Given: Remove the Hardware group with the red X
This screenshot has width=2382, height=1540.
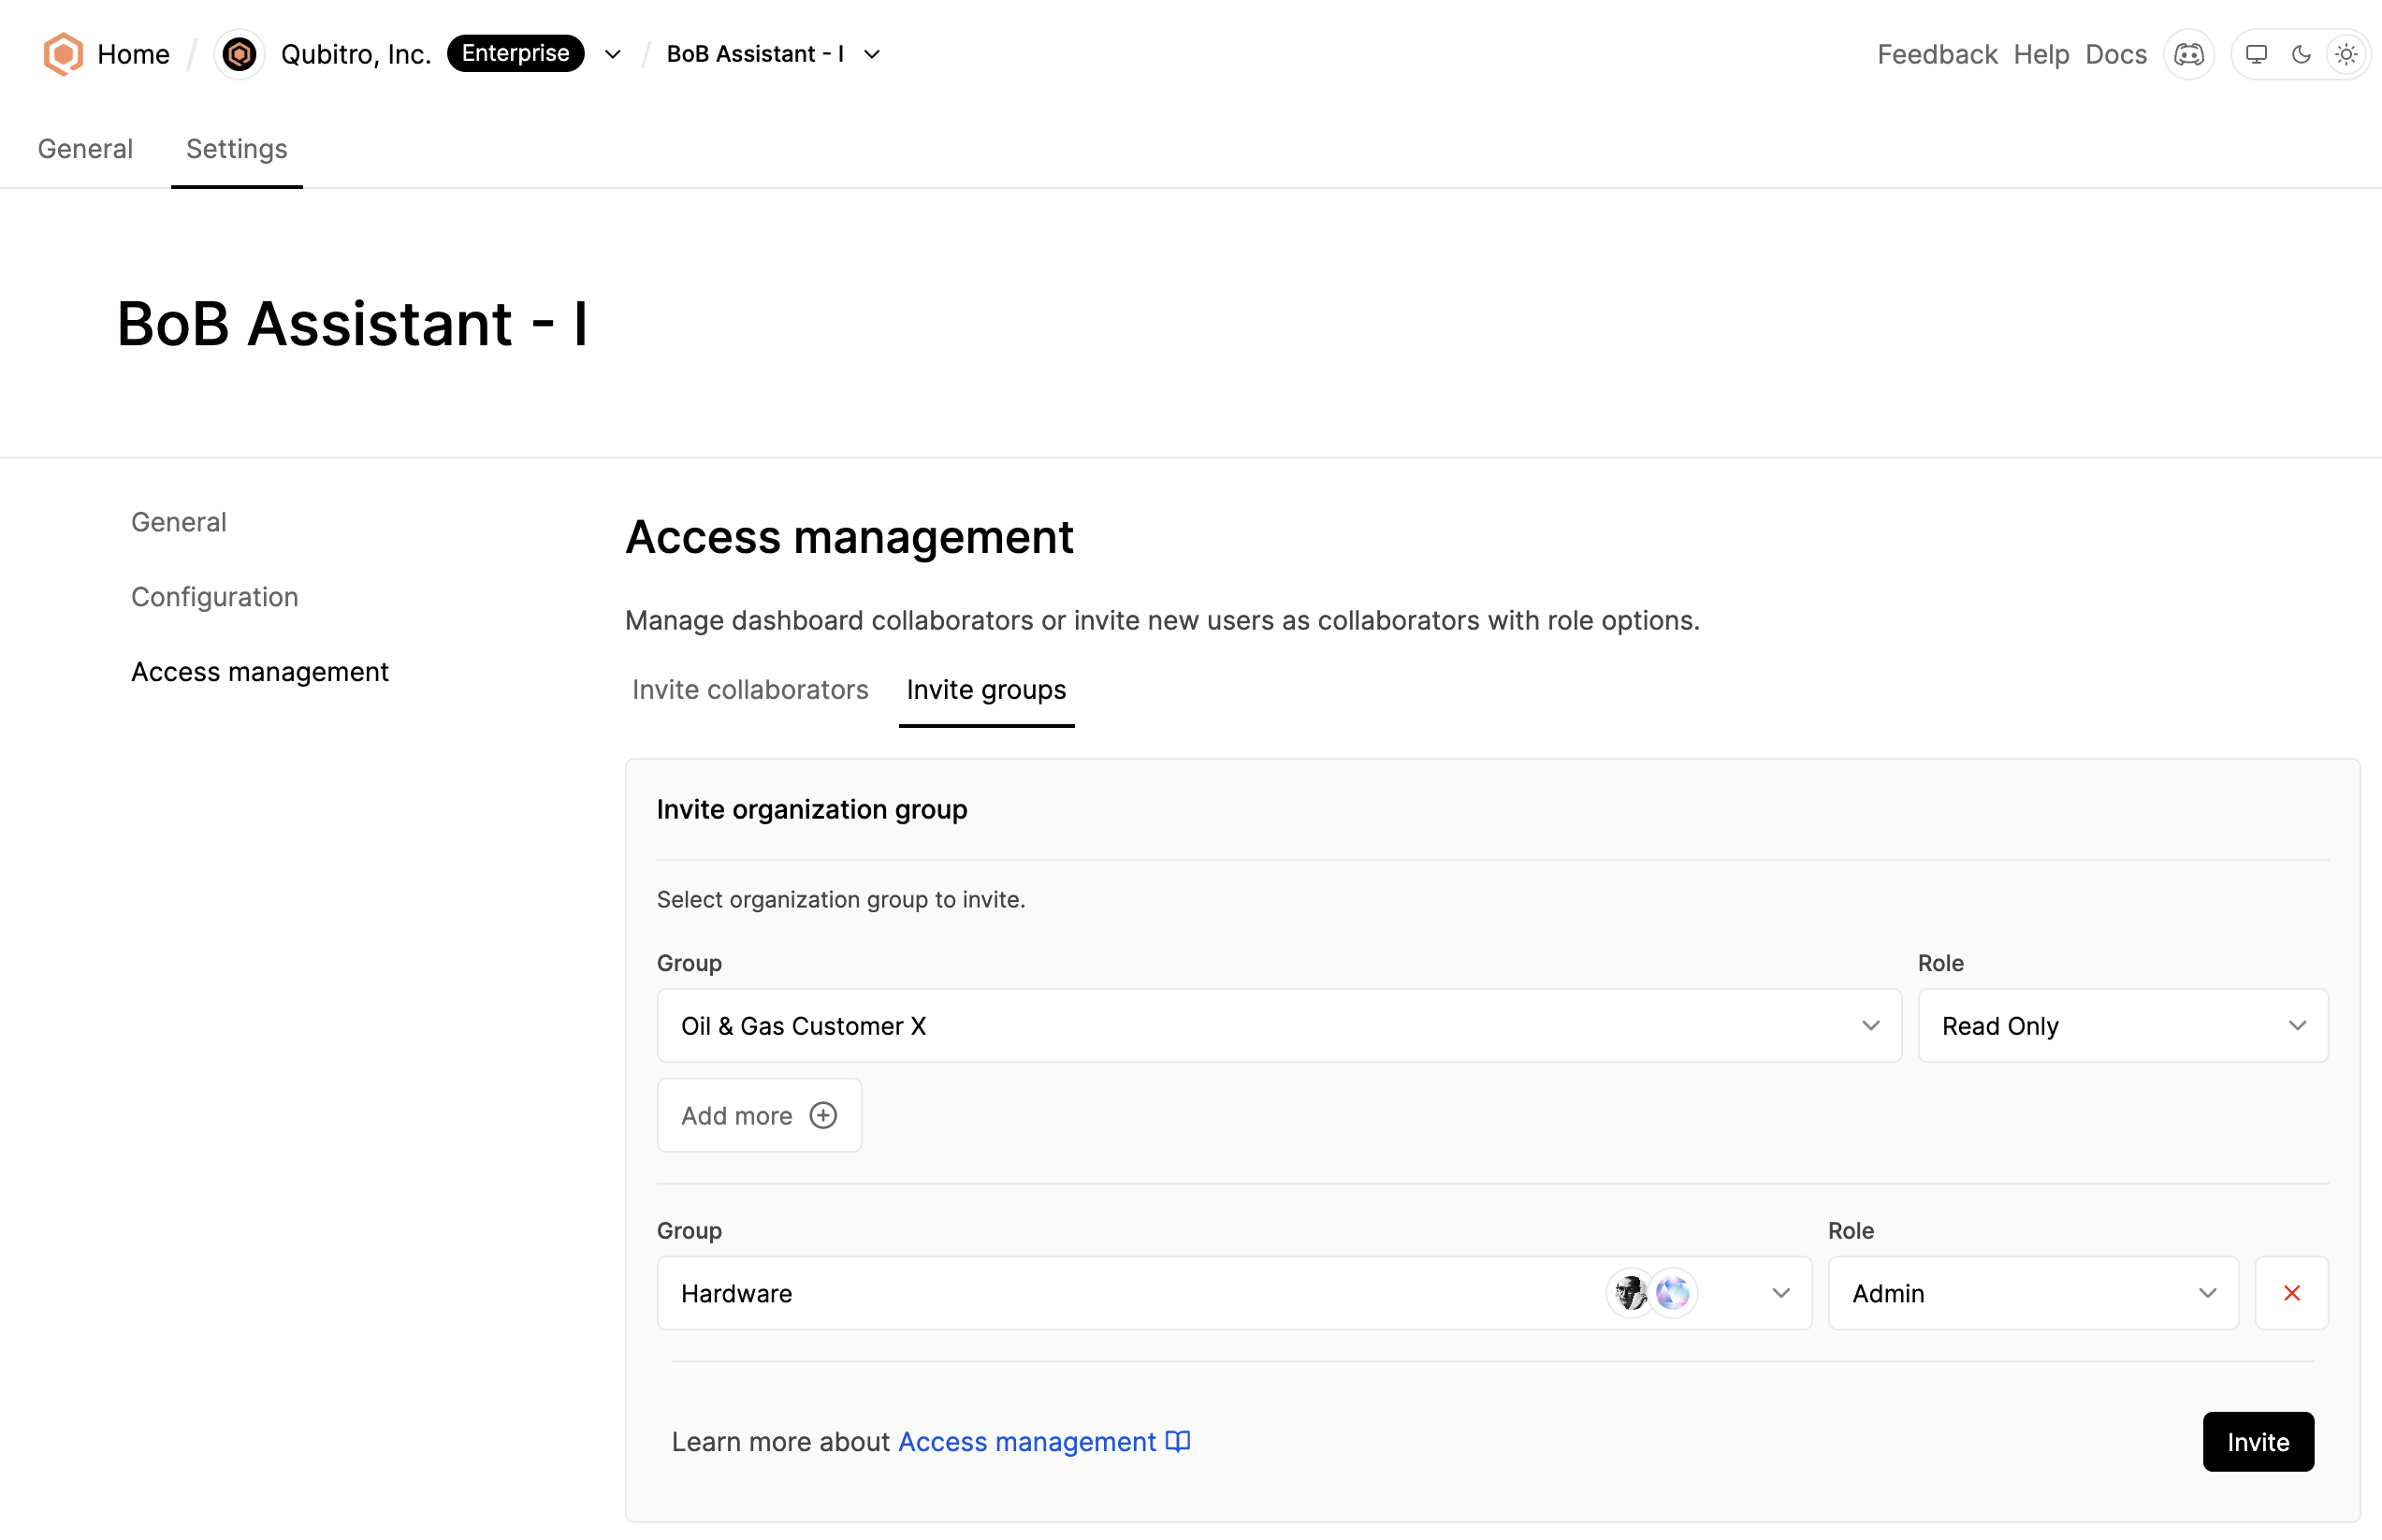Looking at the screenshot, I should pyautogui.click(x=2291, y=1292).
